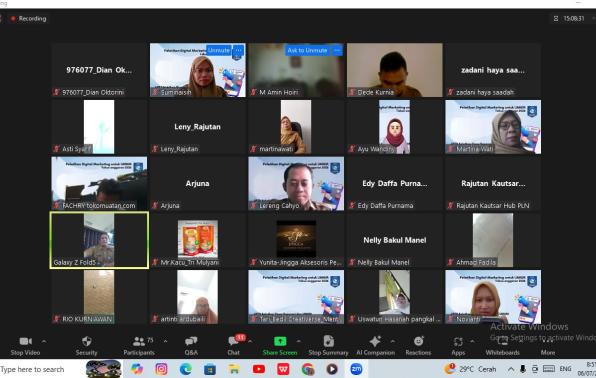Open the Security shield menu
The width and height of the screenshot is (596, 378).
point(87,341)
